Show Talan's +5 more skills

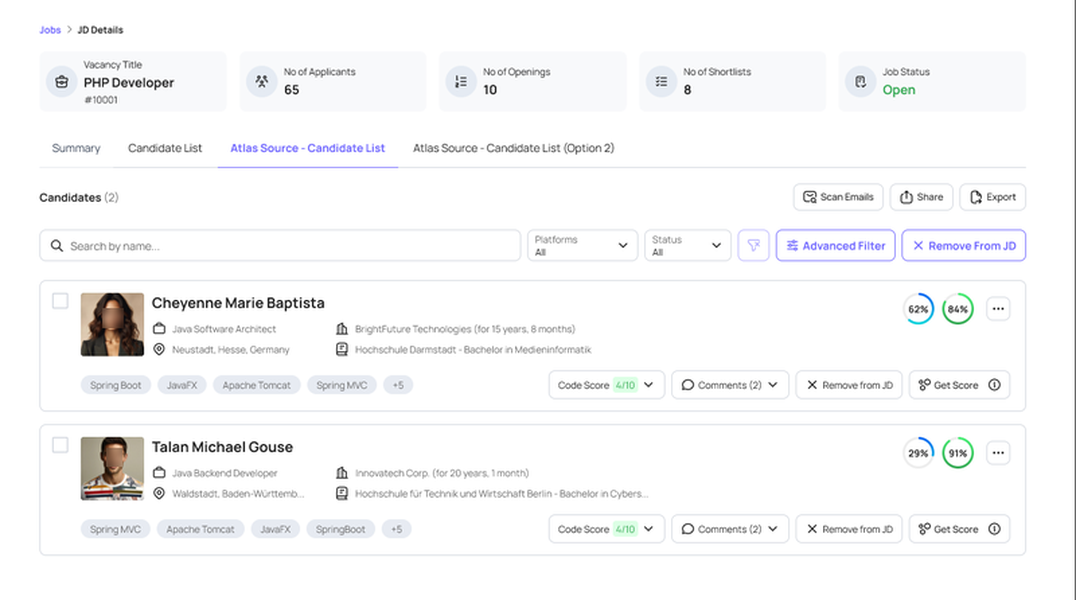[x=396, y=529]
